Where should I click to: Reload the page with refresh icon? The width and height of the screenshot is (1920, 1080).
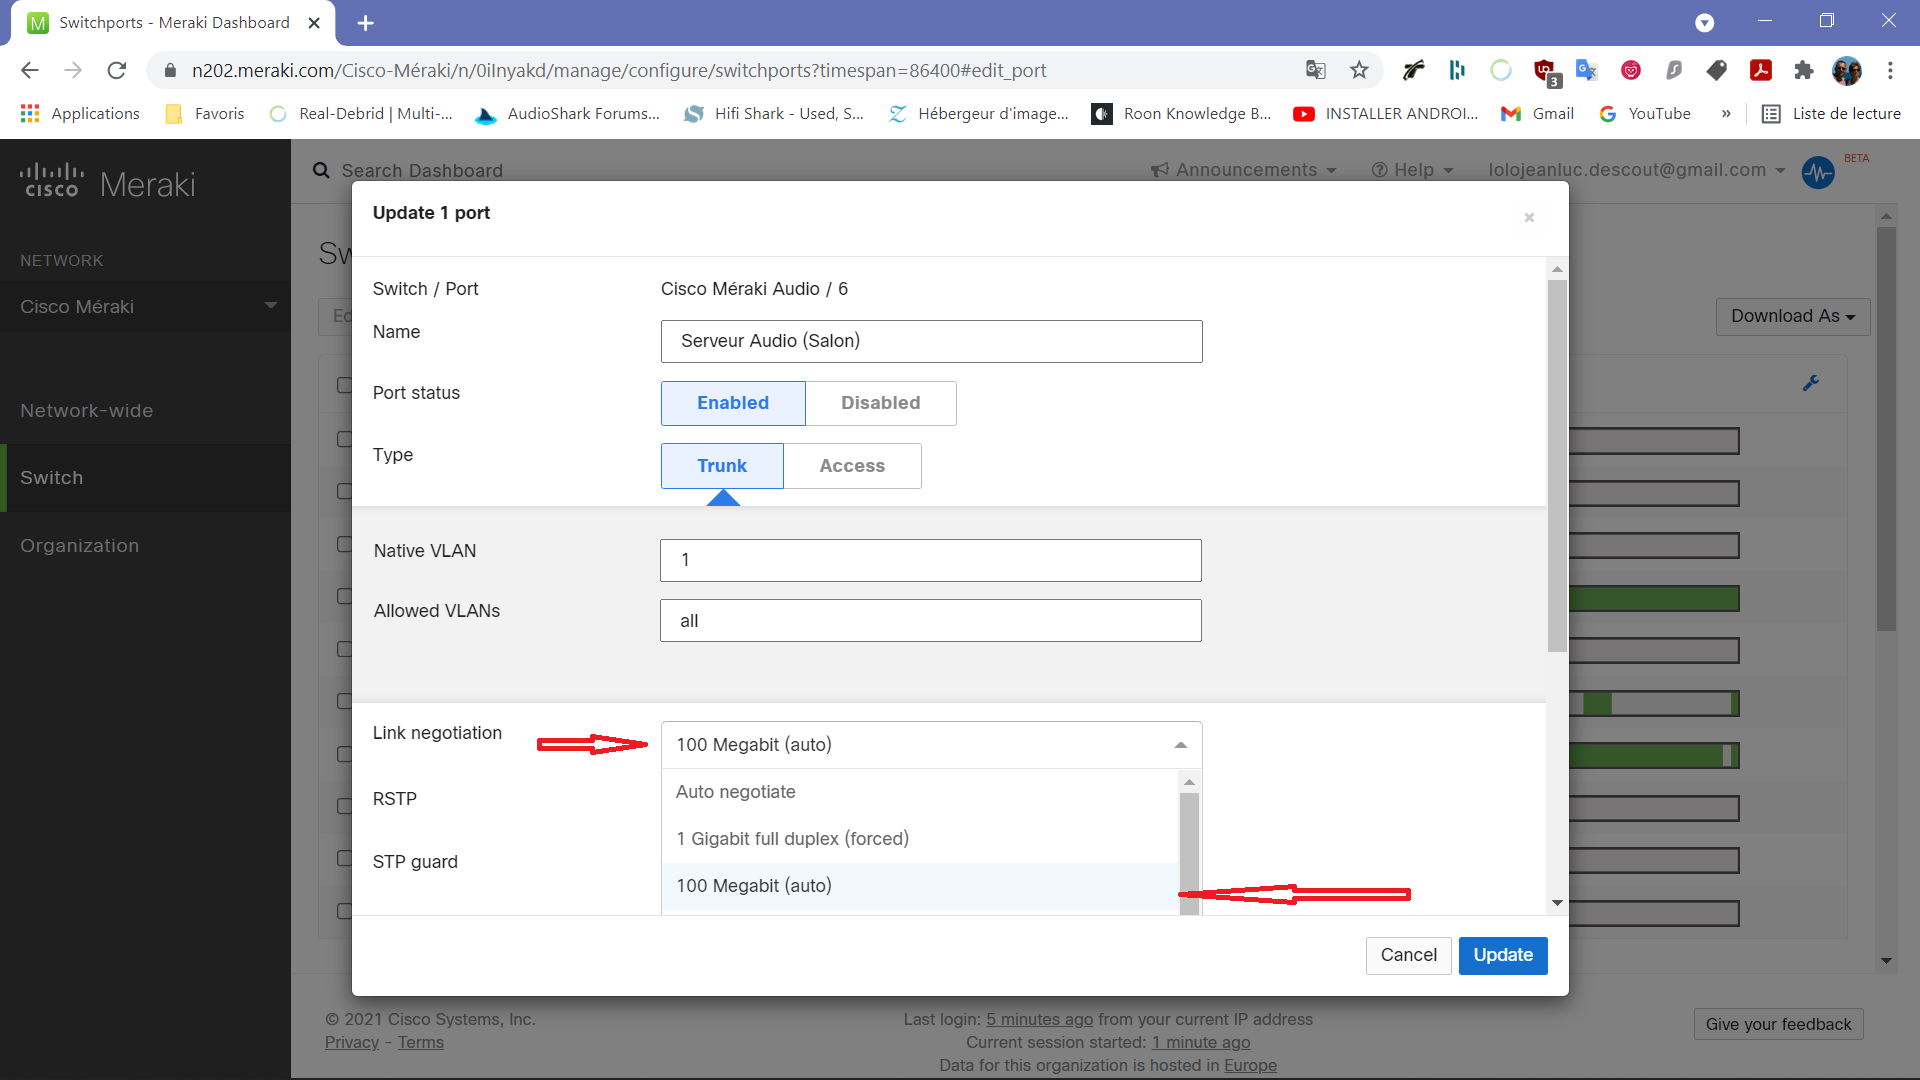coord(117,70)
